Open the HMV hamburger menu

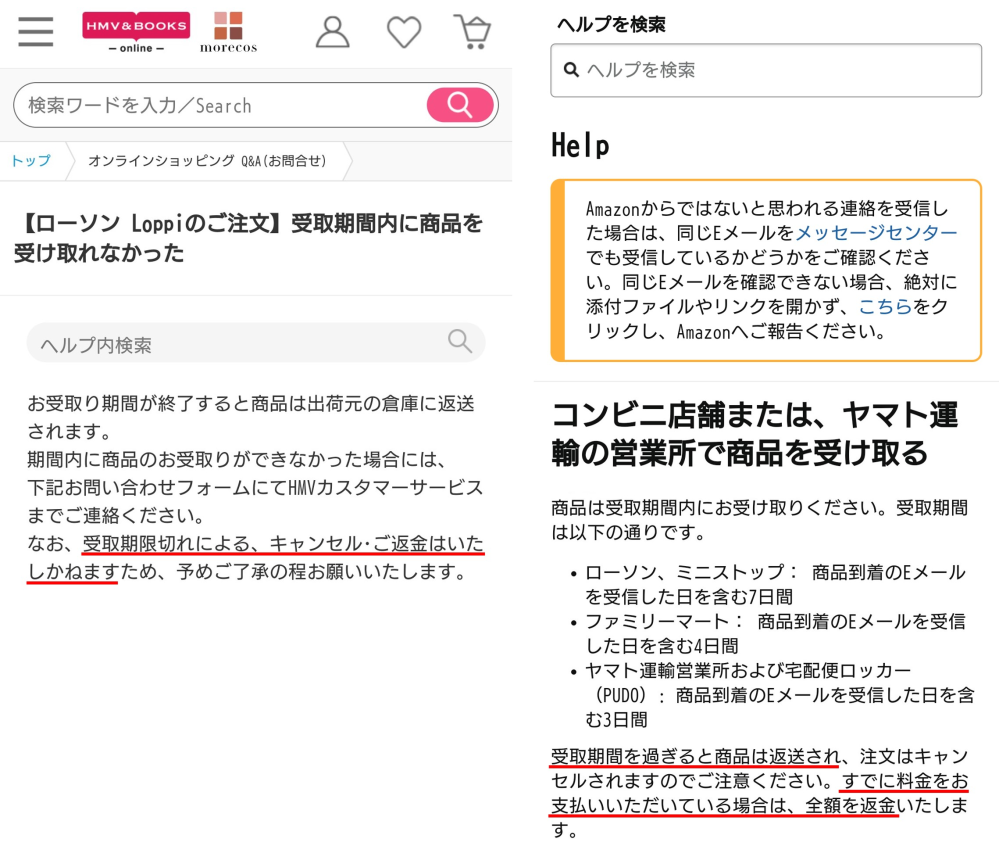pos(36,31)
